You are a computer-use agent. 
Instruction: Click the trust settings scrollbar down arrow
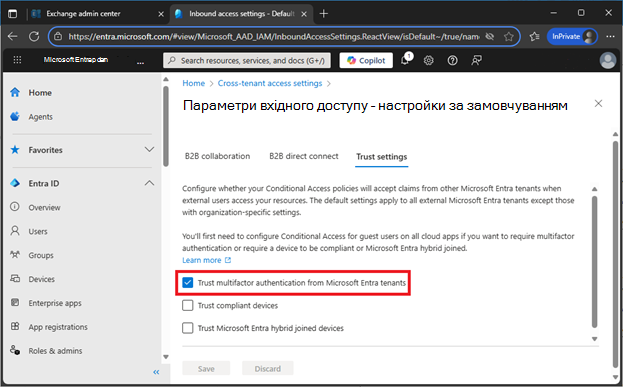[x=594, y=339]
